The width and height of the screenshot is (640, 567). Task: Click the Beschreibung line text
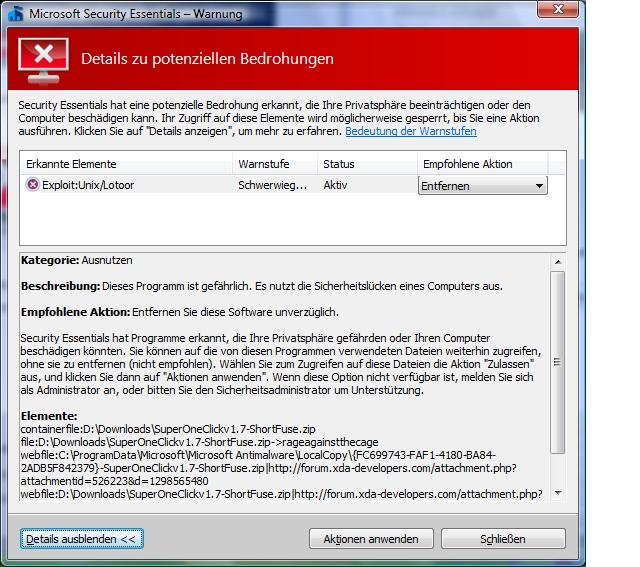262,286
